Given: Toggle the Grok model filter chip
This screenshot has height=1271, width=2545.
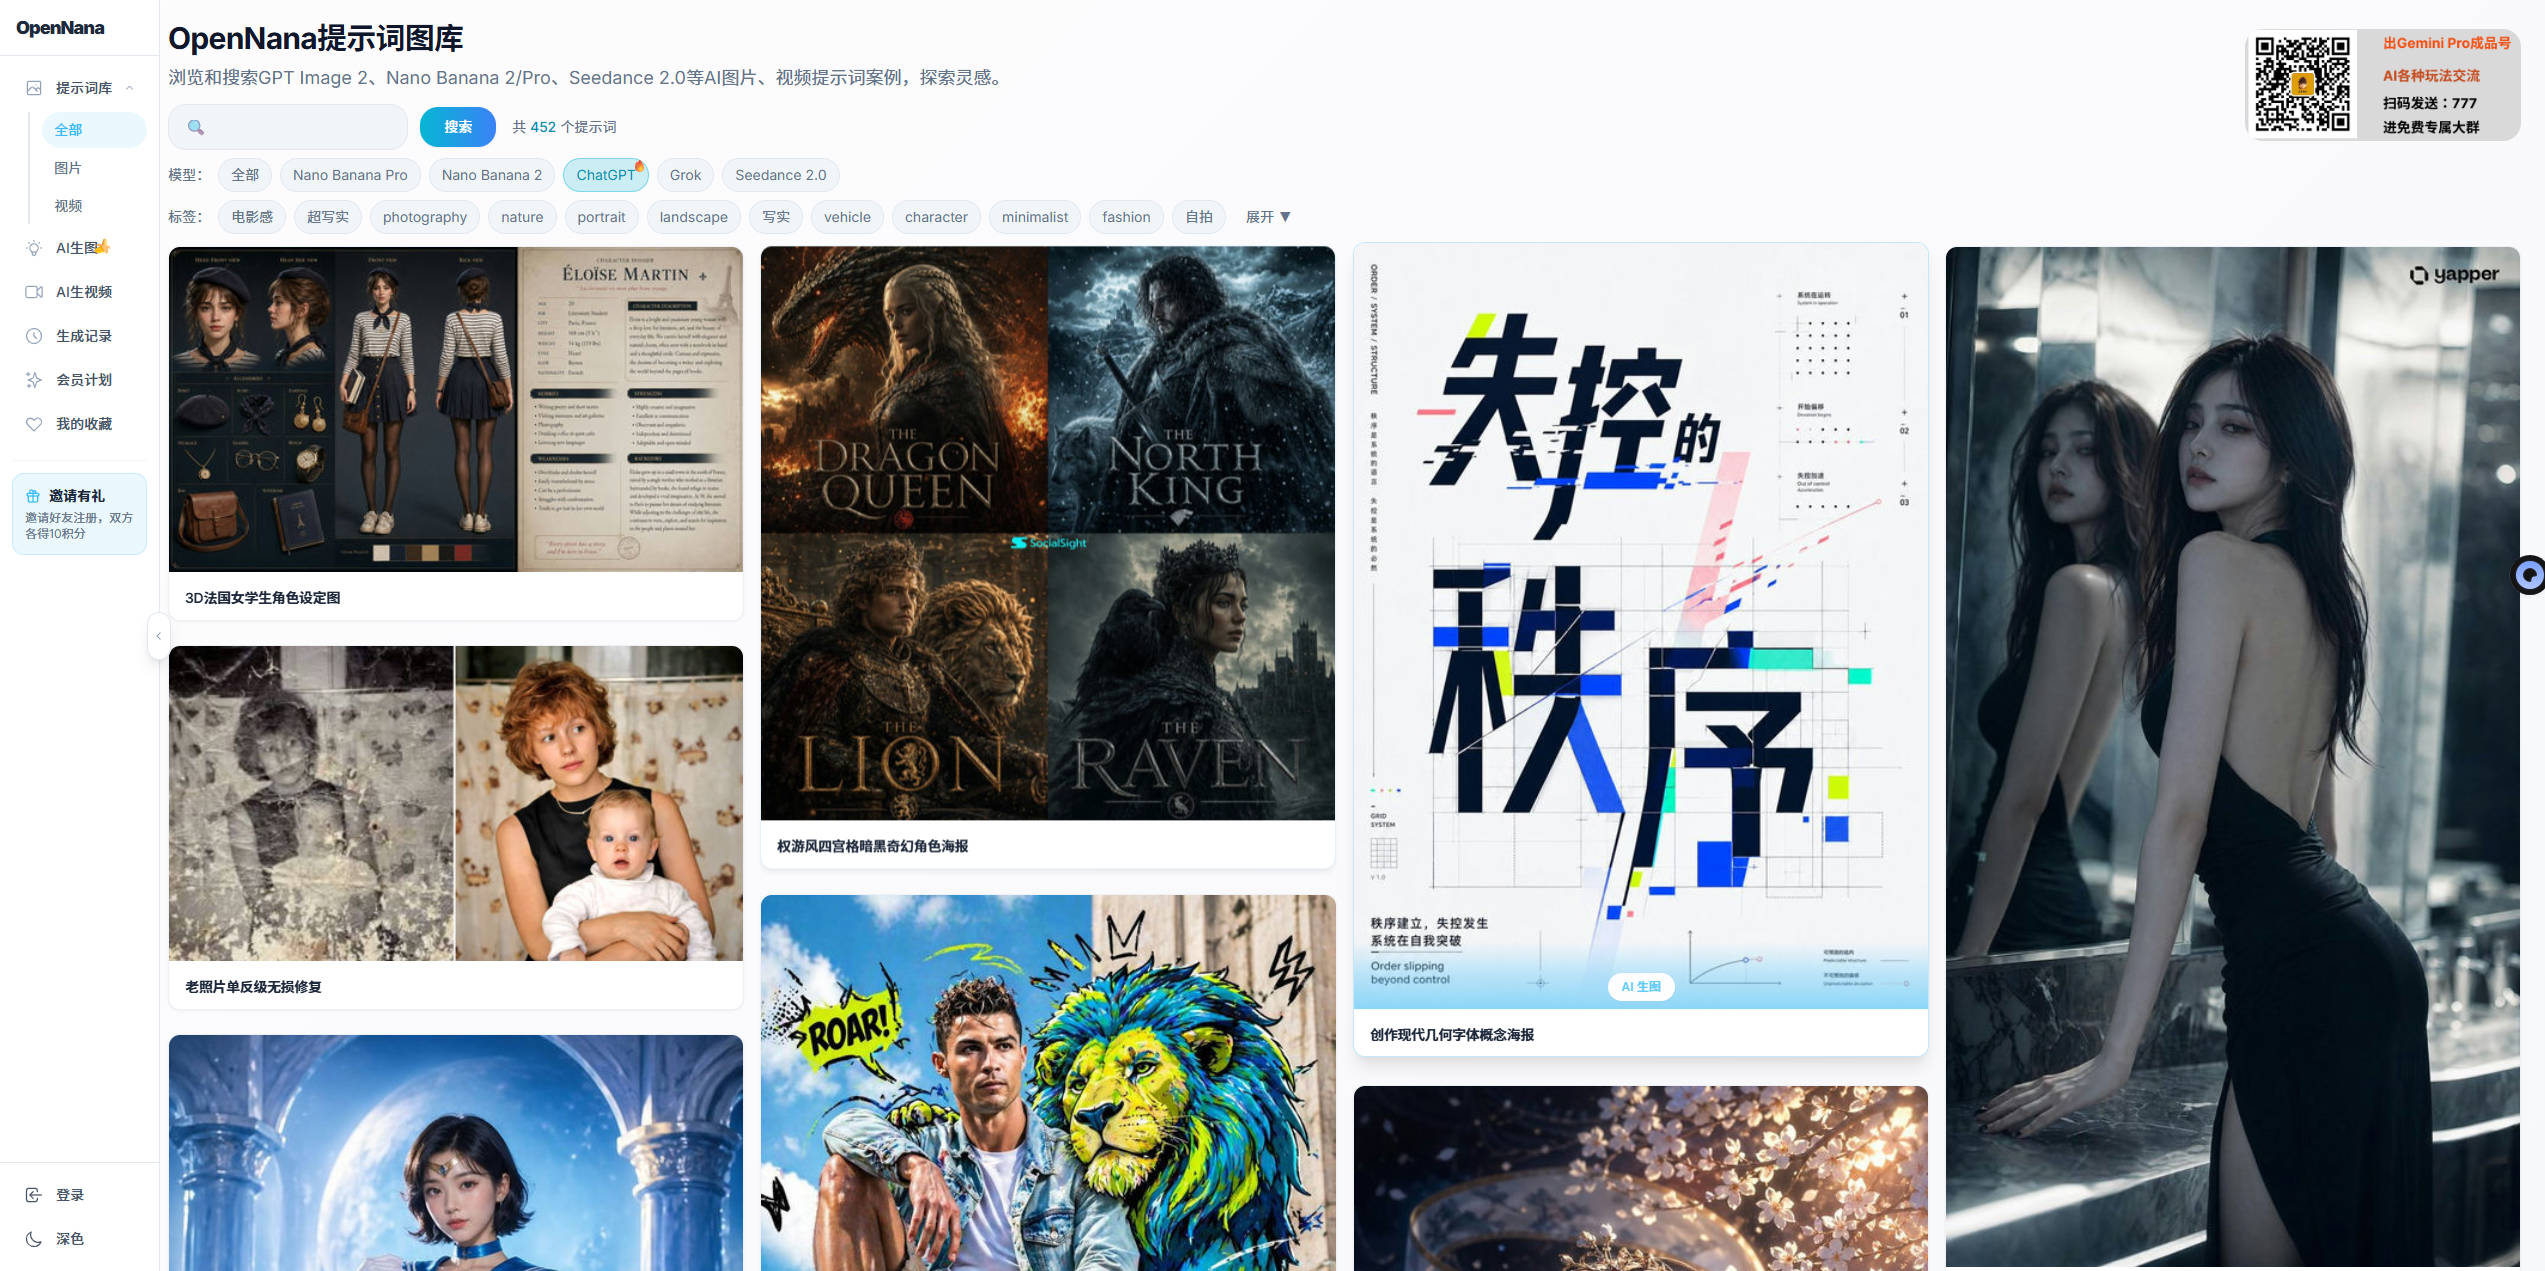Looking at the screenshot, I should (685, 174).
